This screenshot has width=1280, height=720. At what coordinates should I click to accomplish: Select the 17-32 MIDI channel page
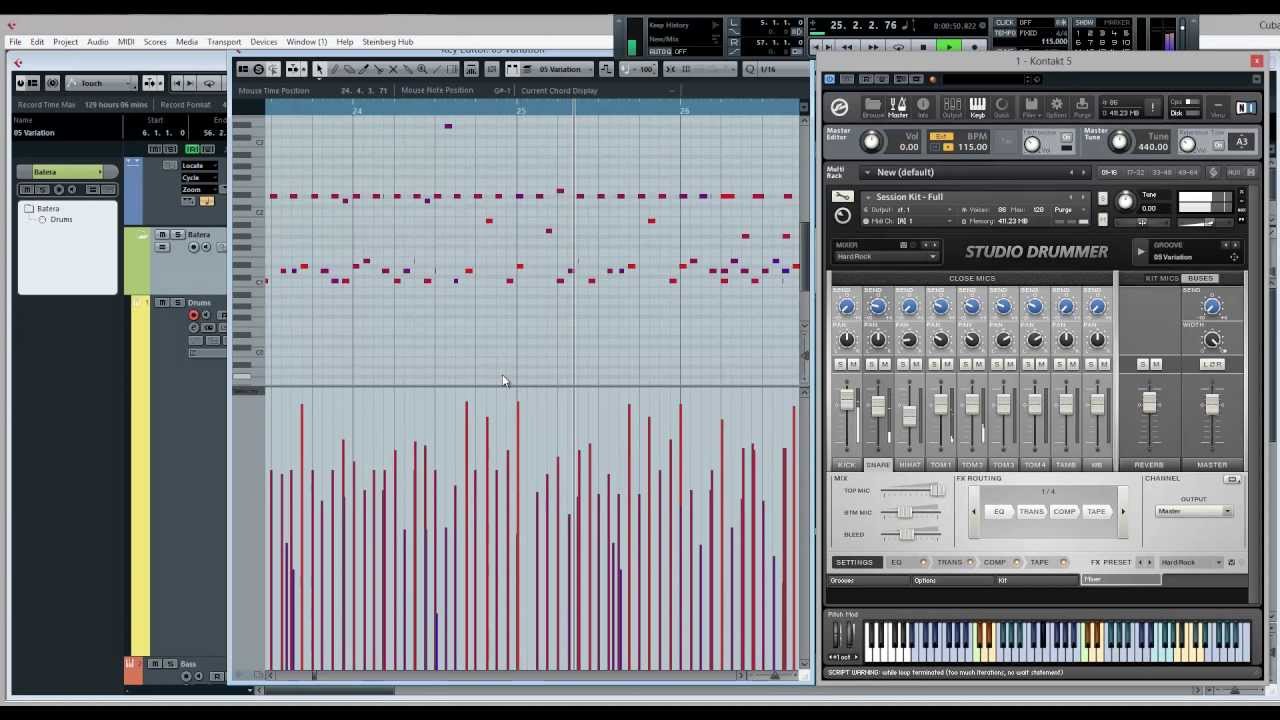click(1135, 172)
